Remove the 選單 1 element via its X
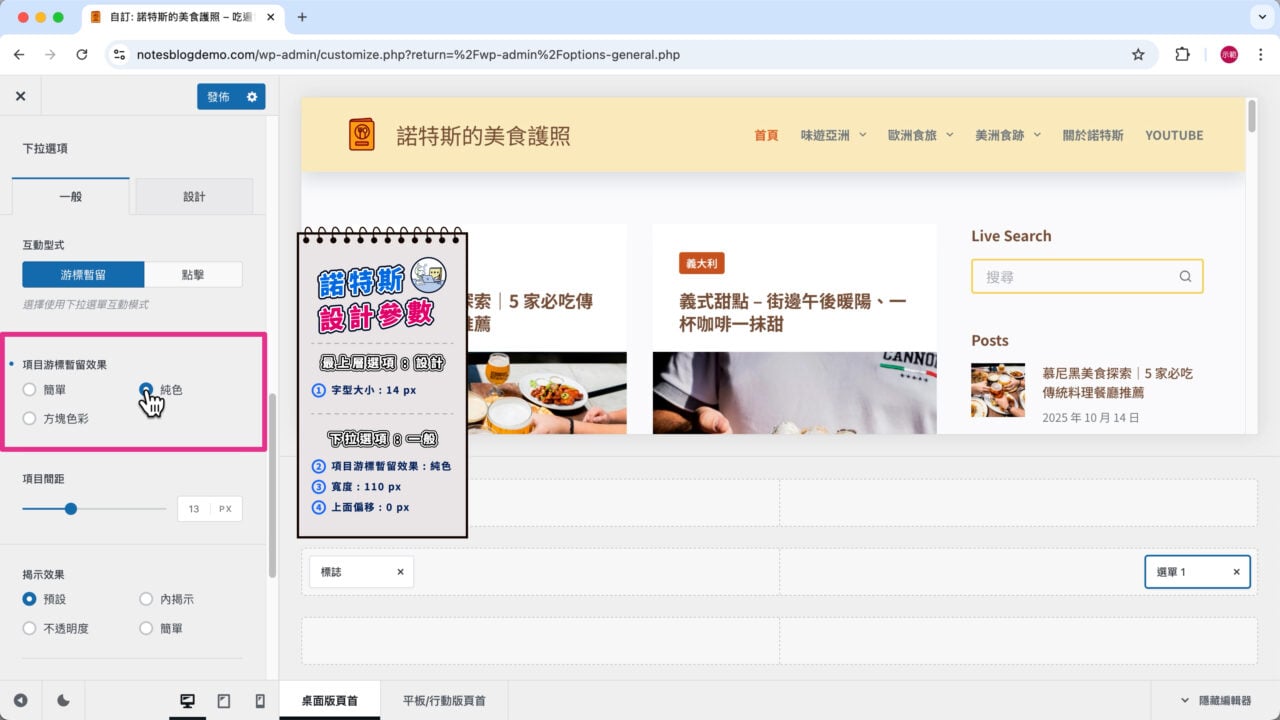This screenshot has width=1280, height=720. pos(1235,571)
